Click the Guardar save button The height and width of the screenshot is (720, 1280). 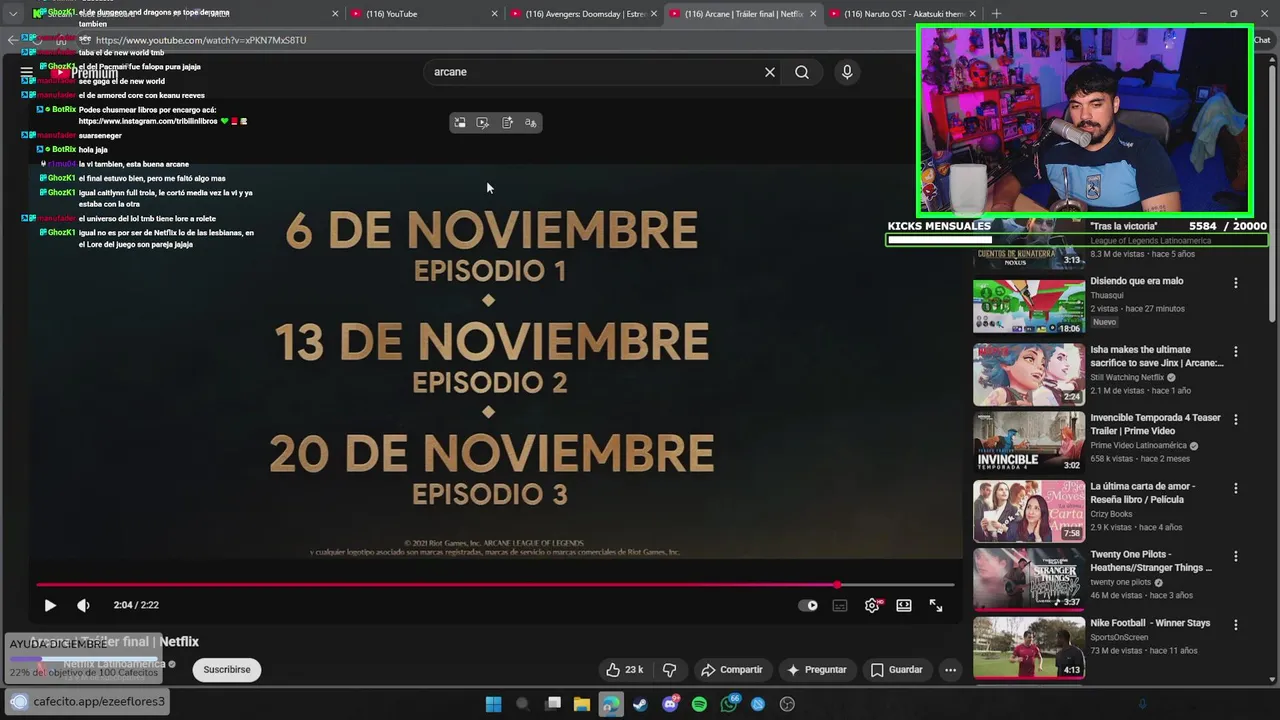pyautogui.click(x=896, y=670)
